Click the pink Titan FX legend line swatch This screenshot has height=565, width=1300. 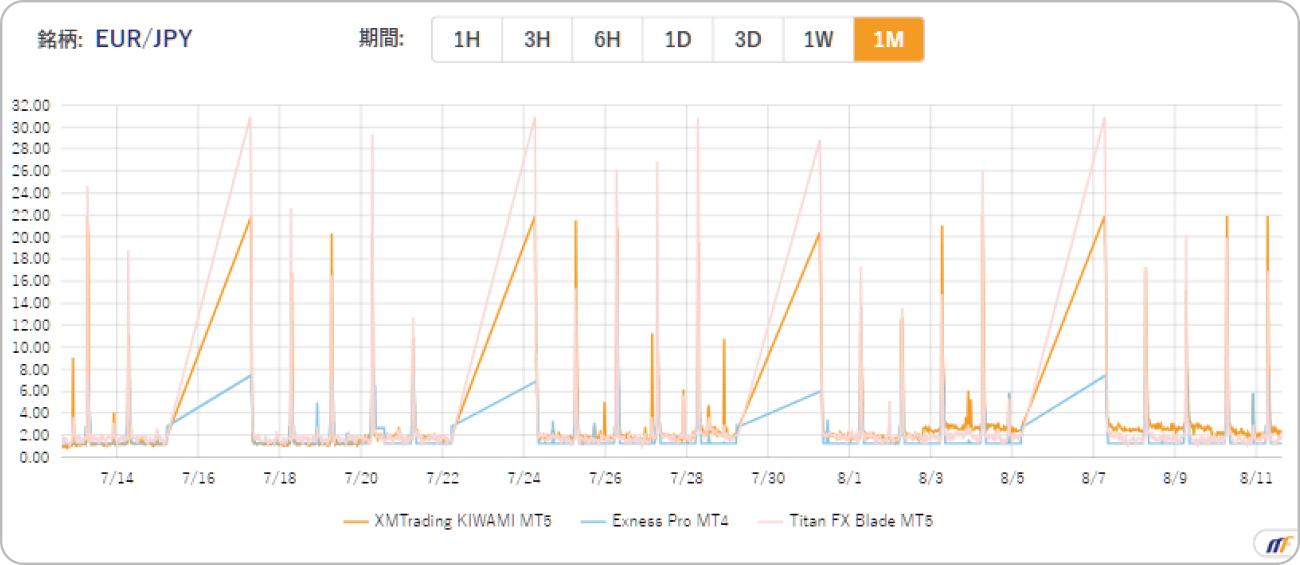771,521
